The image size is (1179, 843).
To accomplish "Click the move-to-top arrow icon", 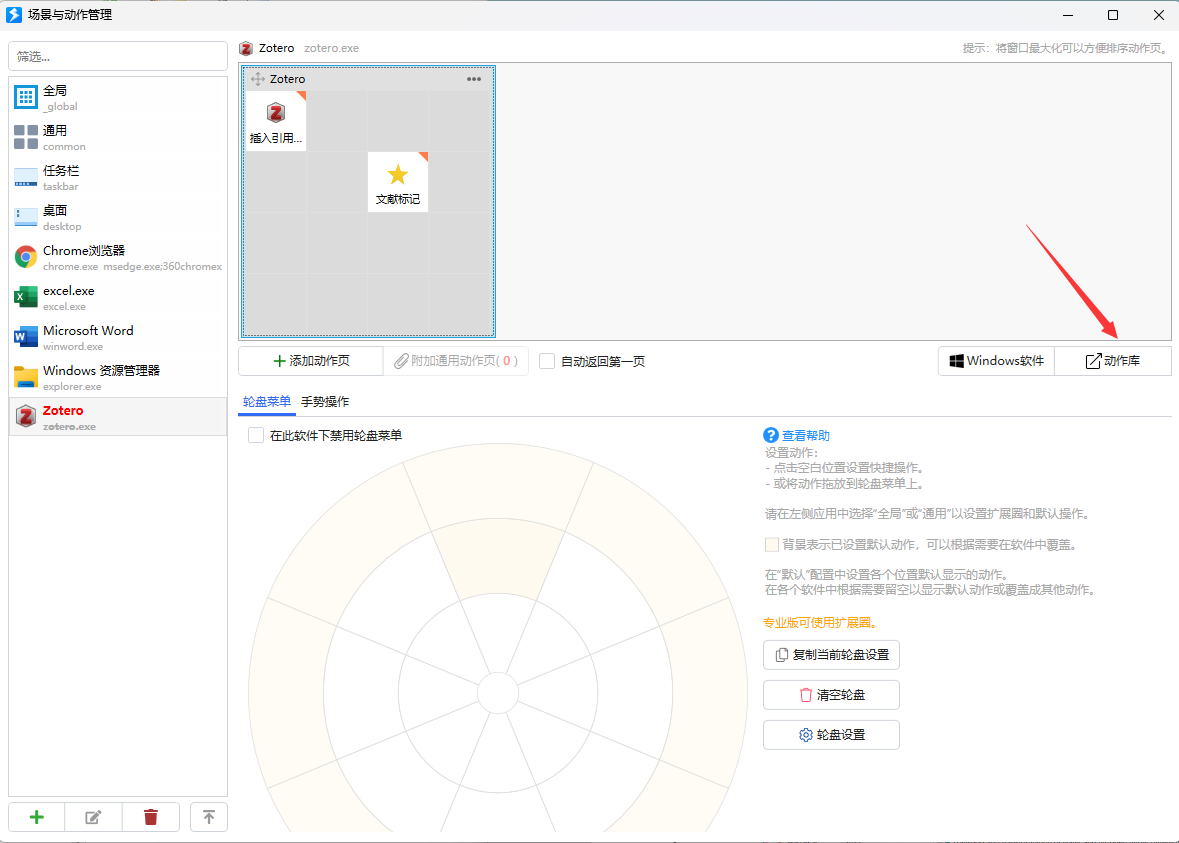I will 209,817.
